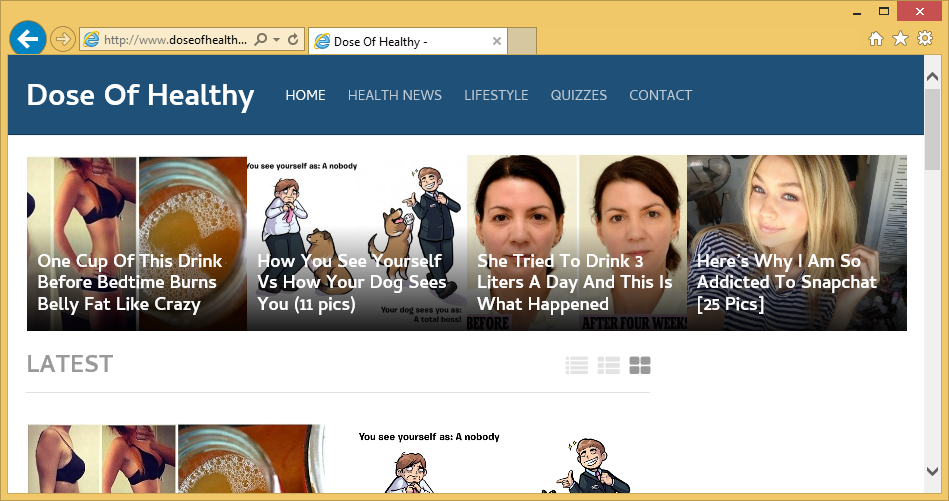Open favorites star icon
Screen dimensions: 949x501
click(901, 39)
